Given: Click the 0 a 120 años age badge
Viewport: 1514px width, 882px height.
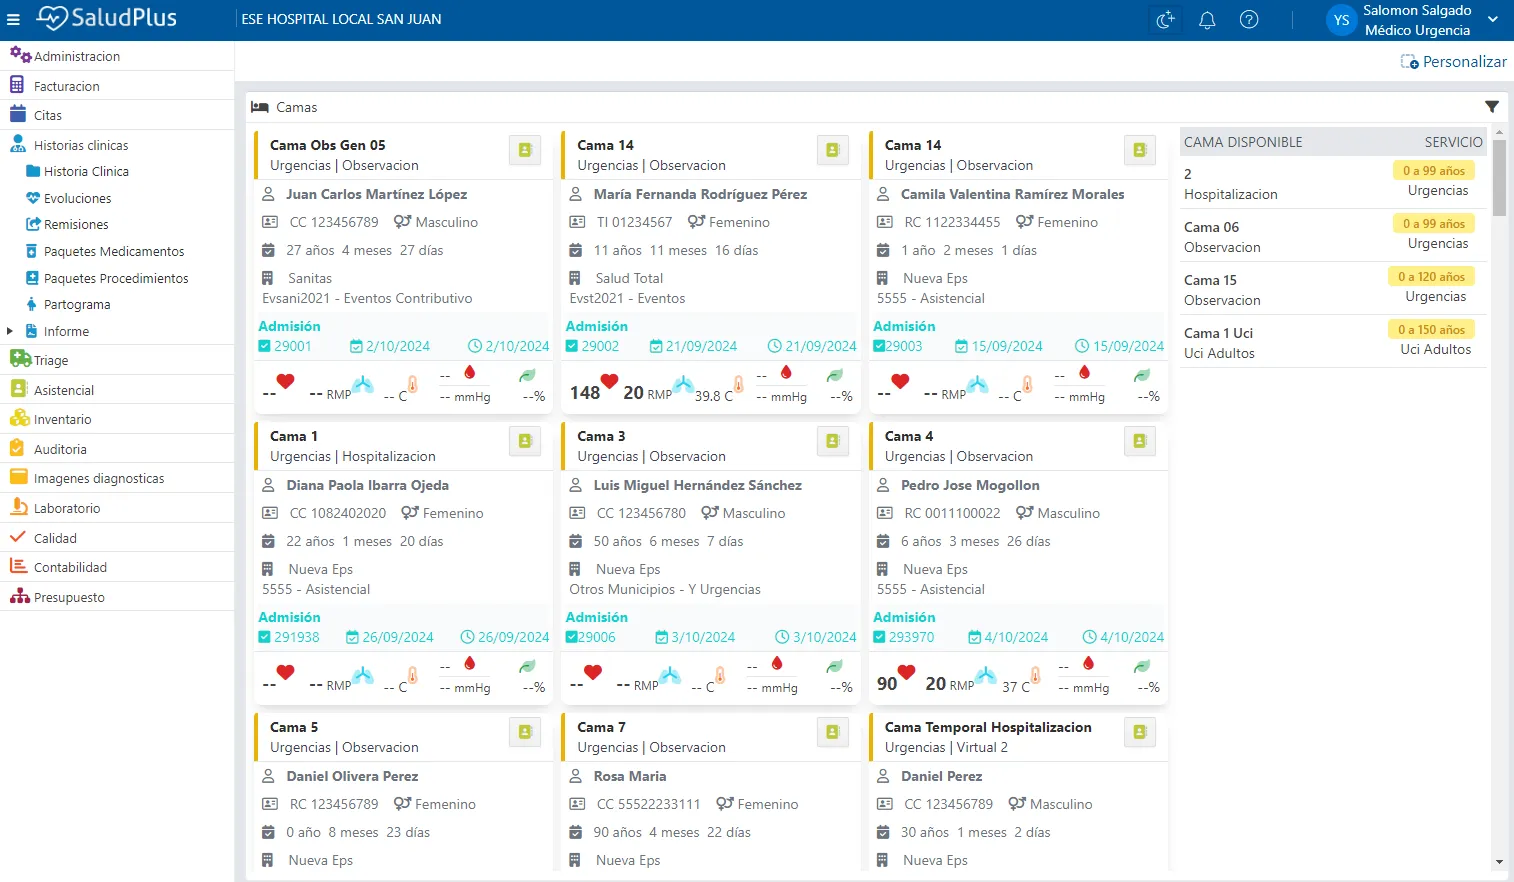Looking at the screenshot, I should click(x=1431, y=277).
